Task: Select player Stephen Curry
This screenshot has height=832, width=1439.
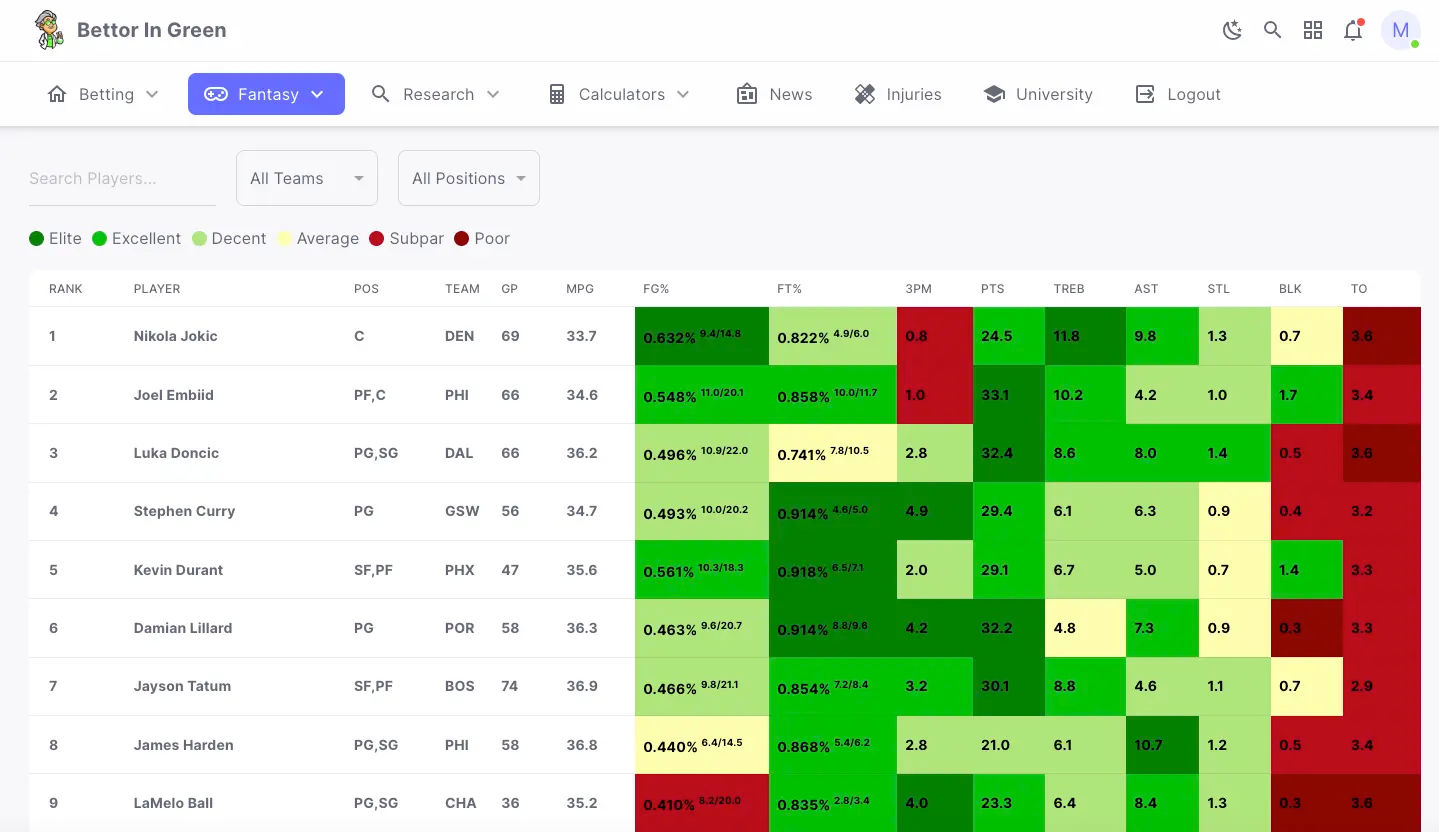Action: (x=184, y=511)
